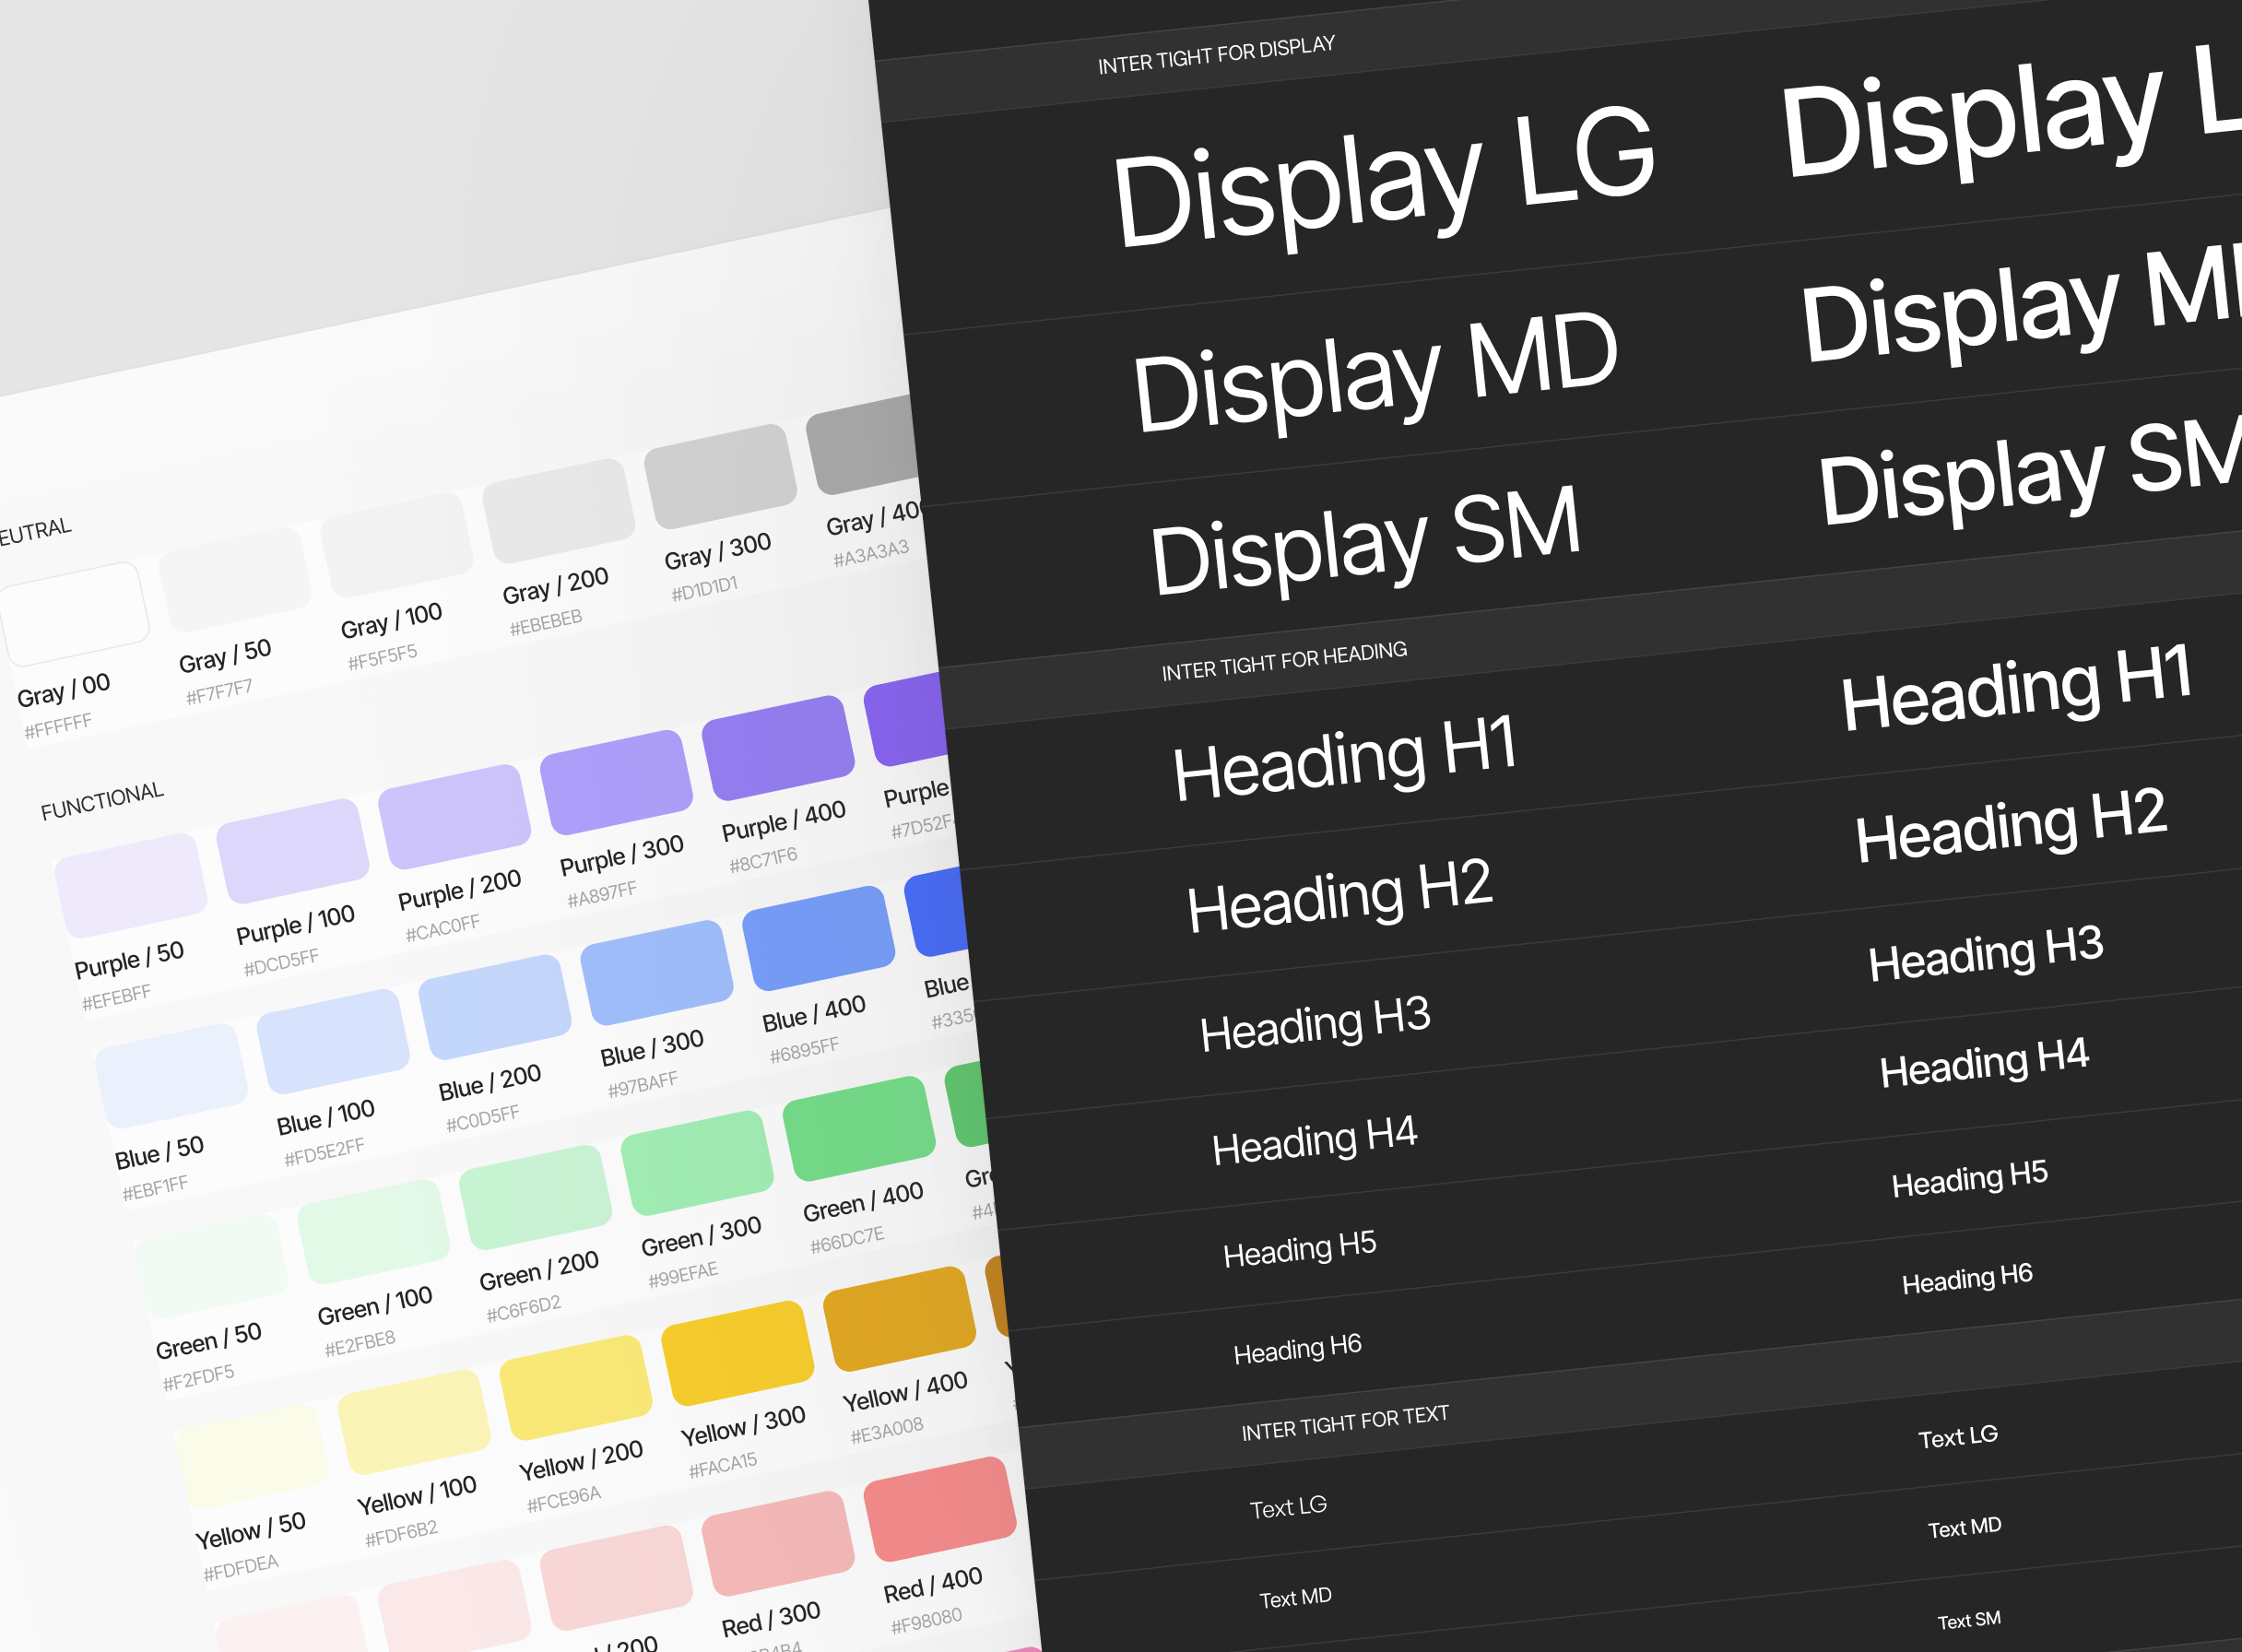Select the hex value #A897FF

pos(601,894)
